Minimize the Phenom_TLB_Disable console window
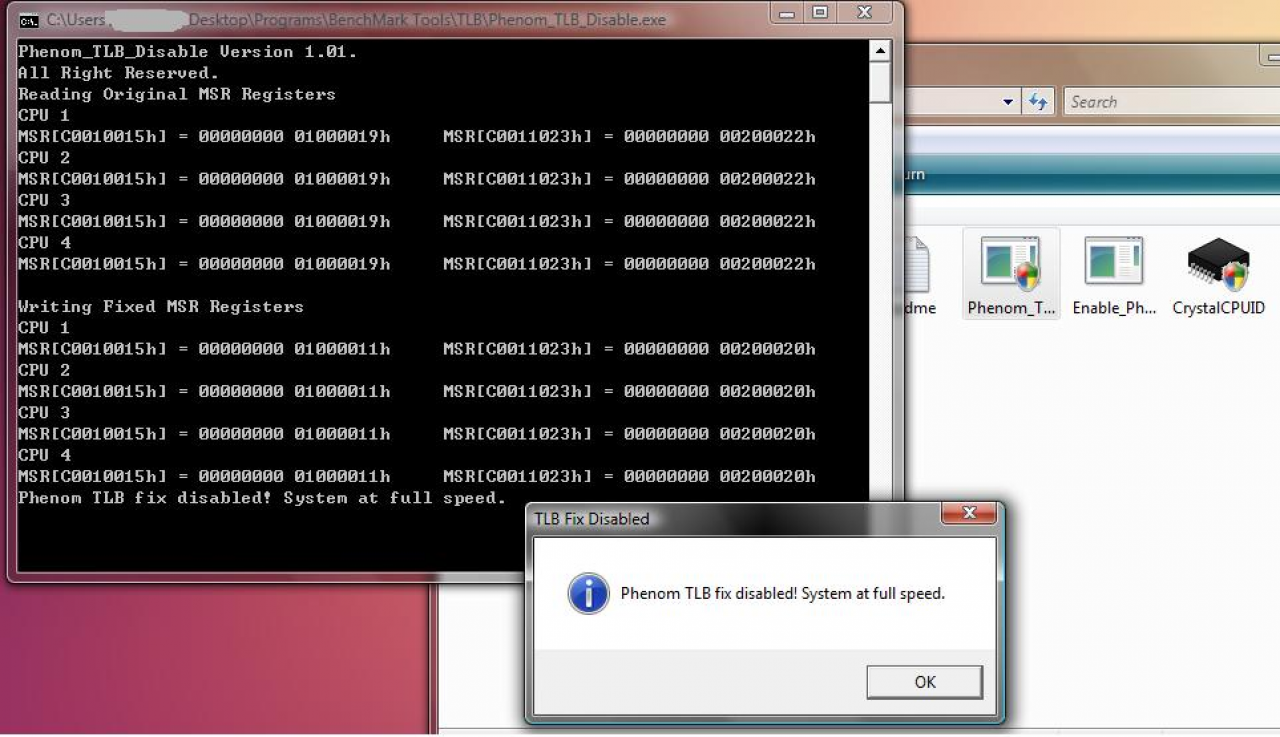 789,14
